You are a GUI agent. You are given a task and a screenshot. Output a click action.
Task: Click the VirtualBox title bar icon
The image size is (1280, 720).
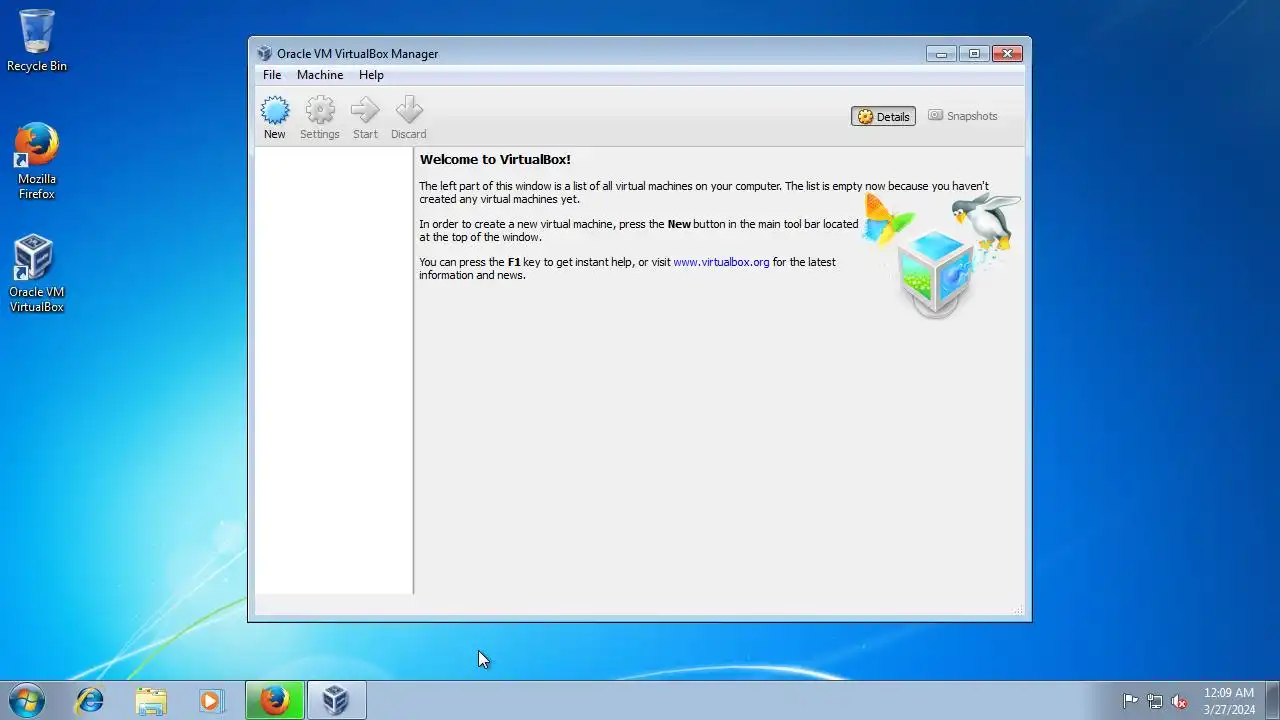pos(264,54)
